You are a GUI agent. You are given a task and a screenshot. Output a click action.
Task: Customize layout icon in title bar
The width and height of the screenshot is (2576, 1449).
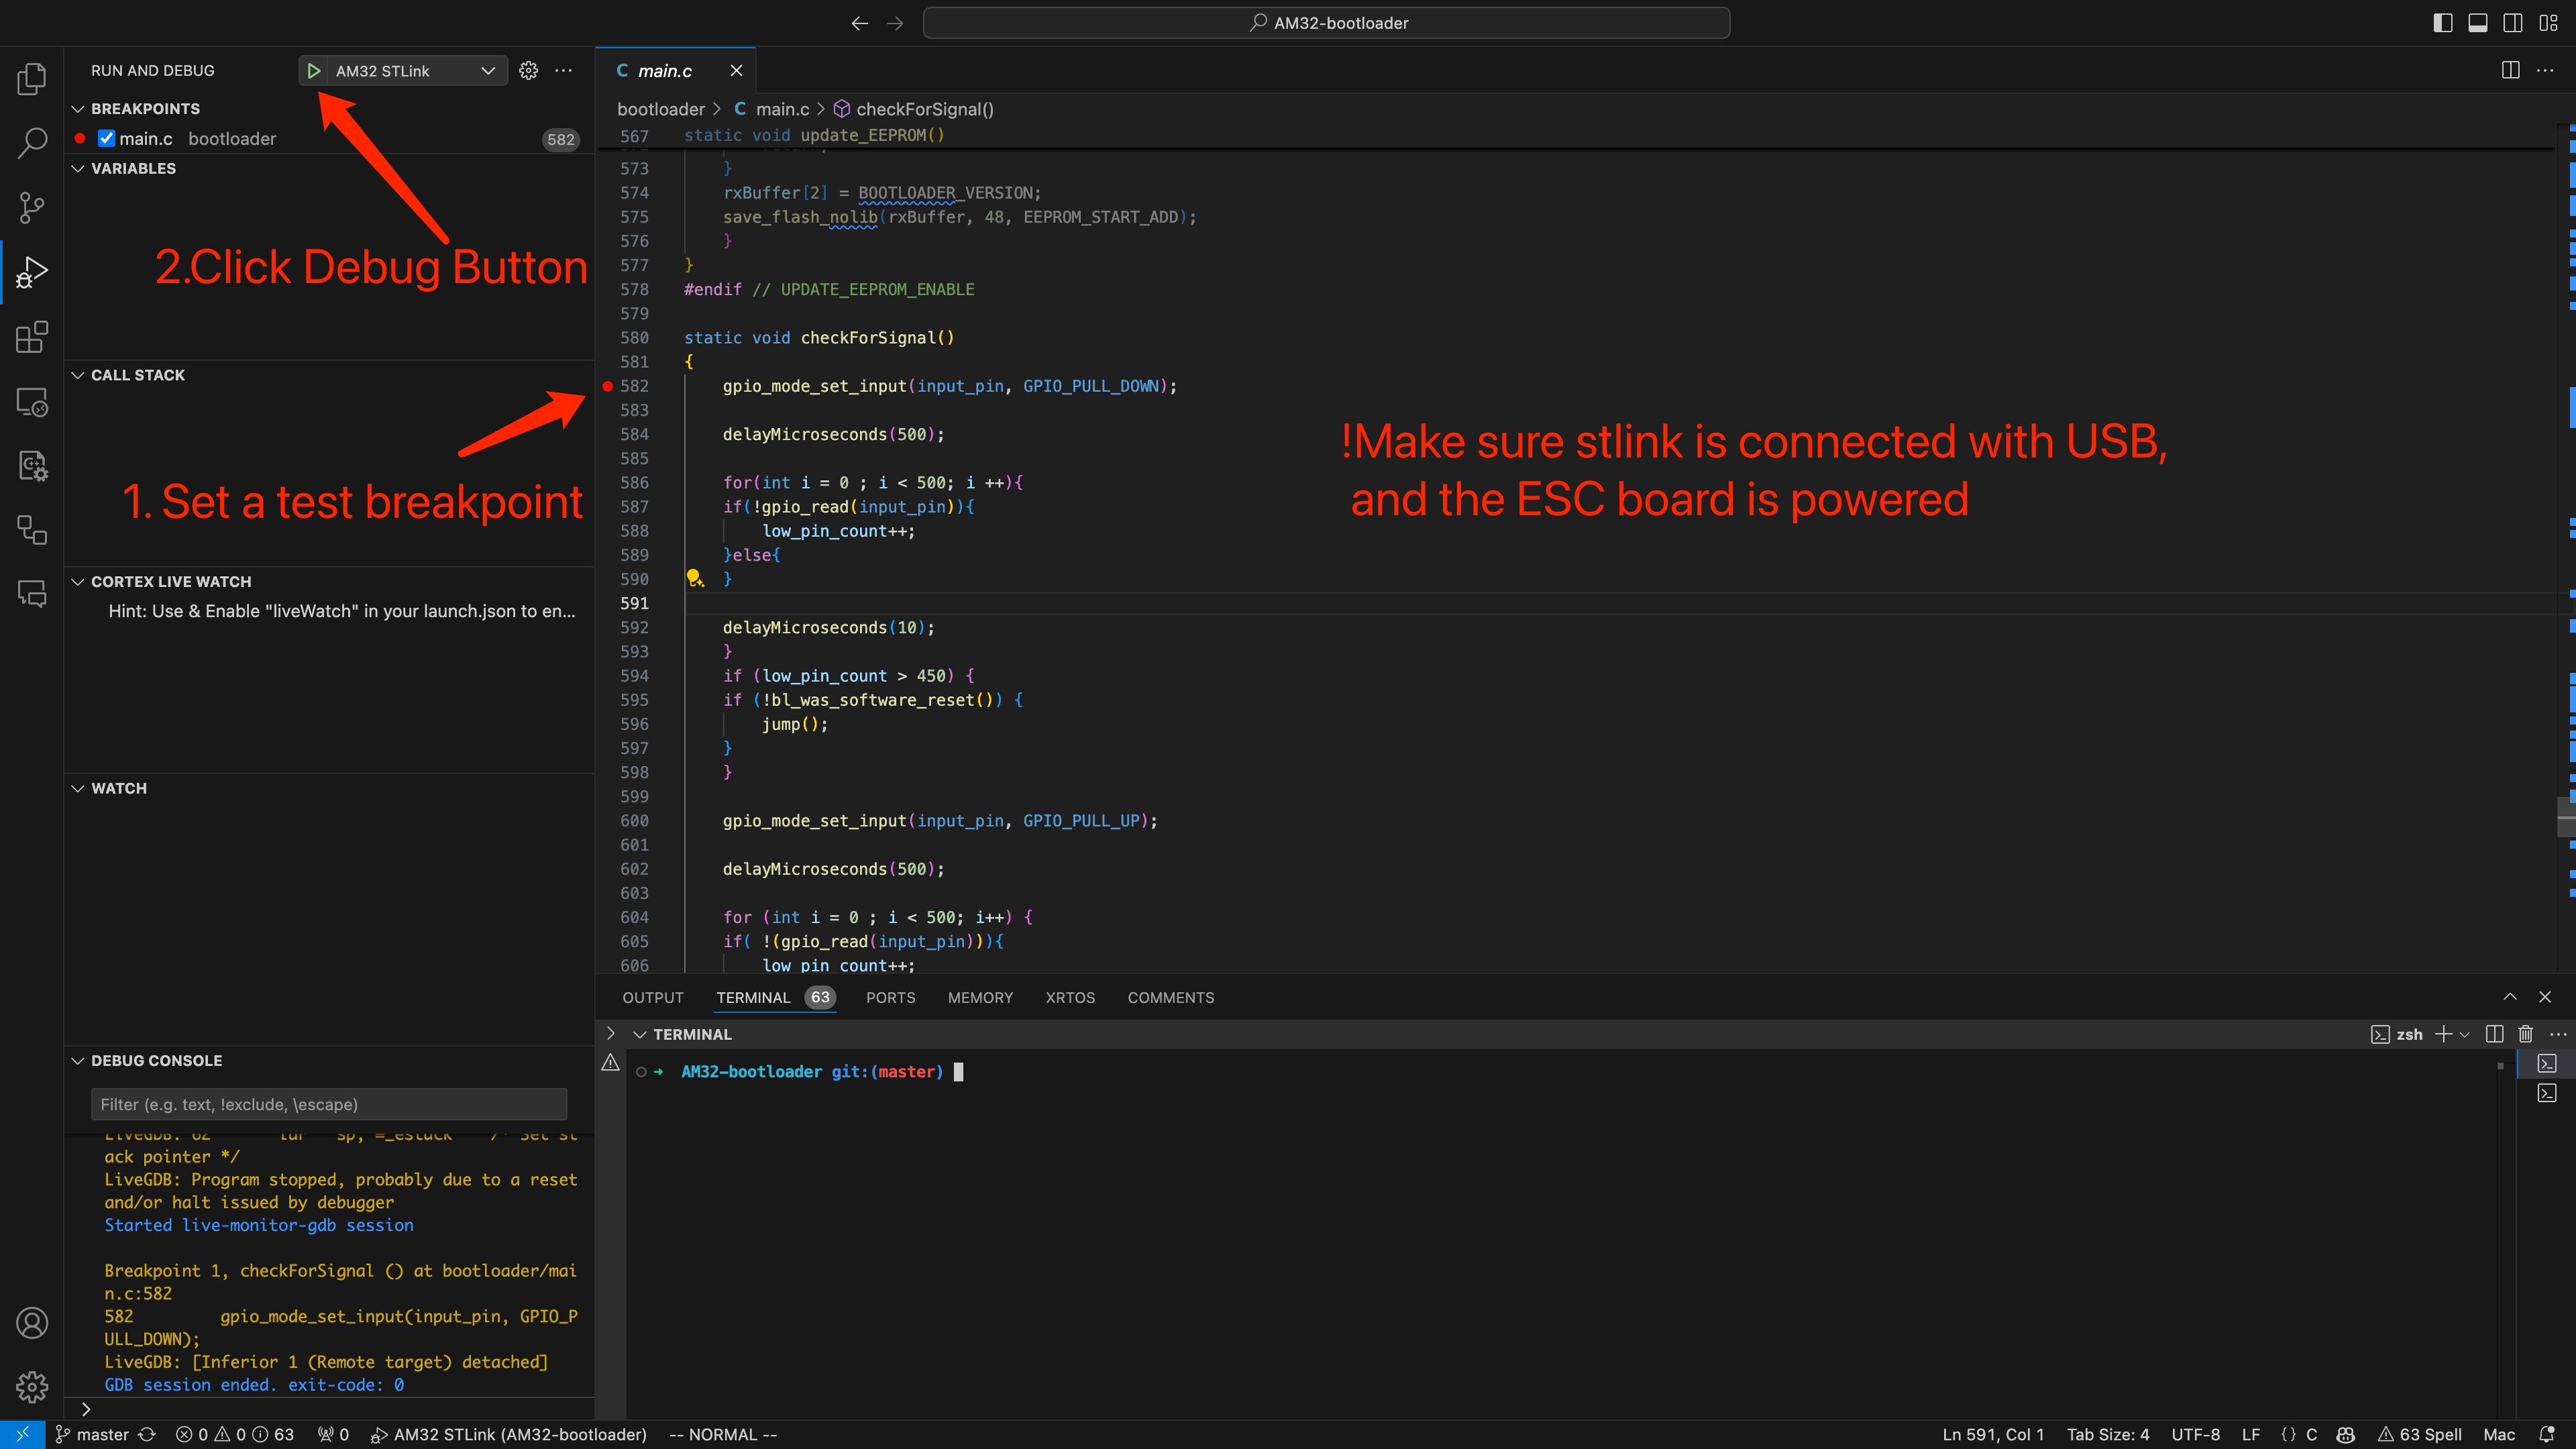coord(2548,23)
